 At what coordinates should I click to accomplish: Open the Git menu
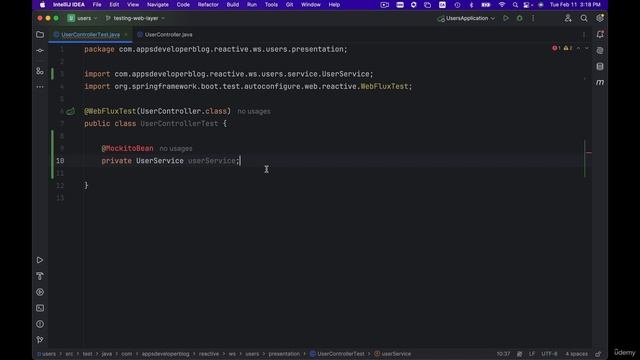[289, 5]
